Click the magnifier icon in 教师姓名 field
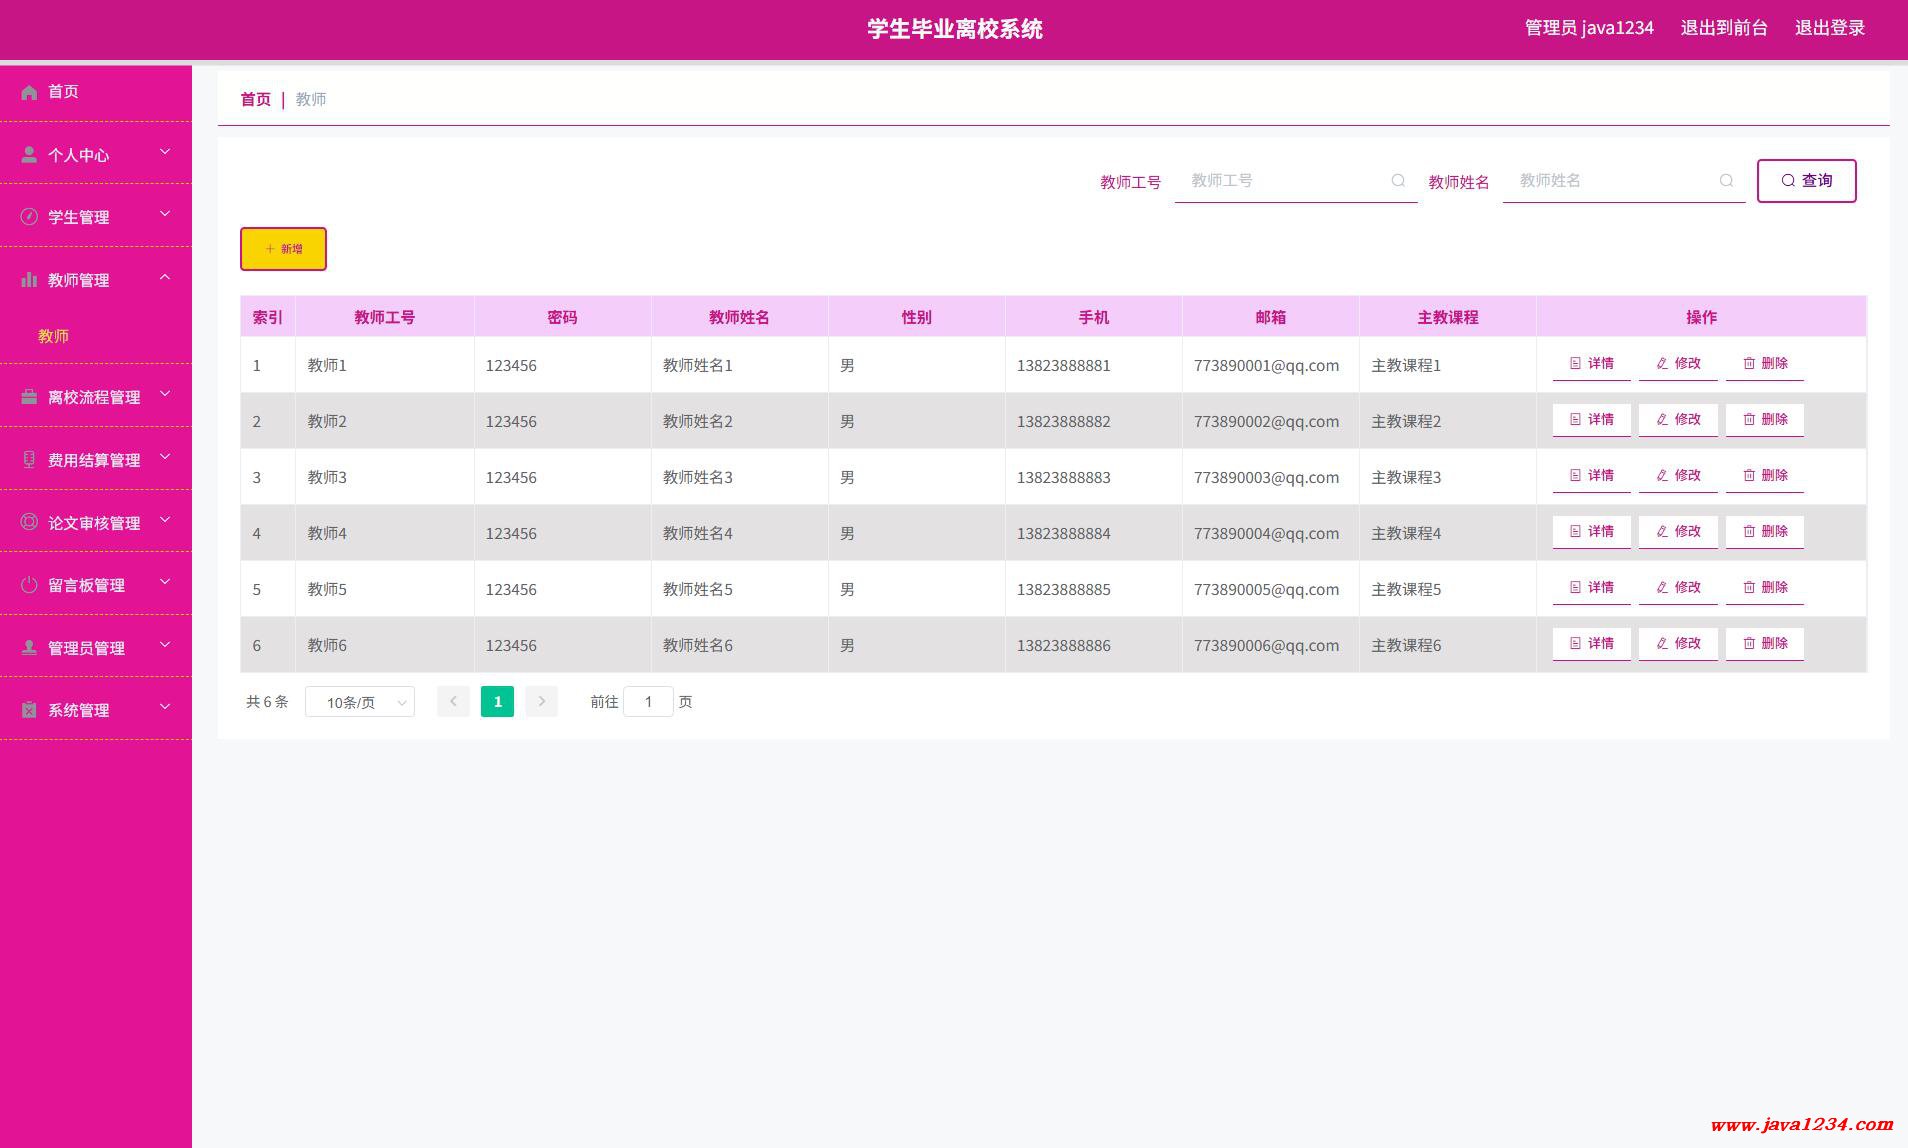The height and width of the screenshot is (1148, 1908). tap(1726, 181)
